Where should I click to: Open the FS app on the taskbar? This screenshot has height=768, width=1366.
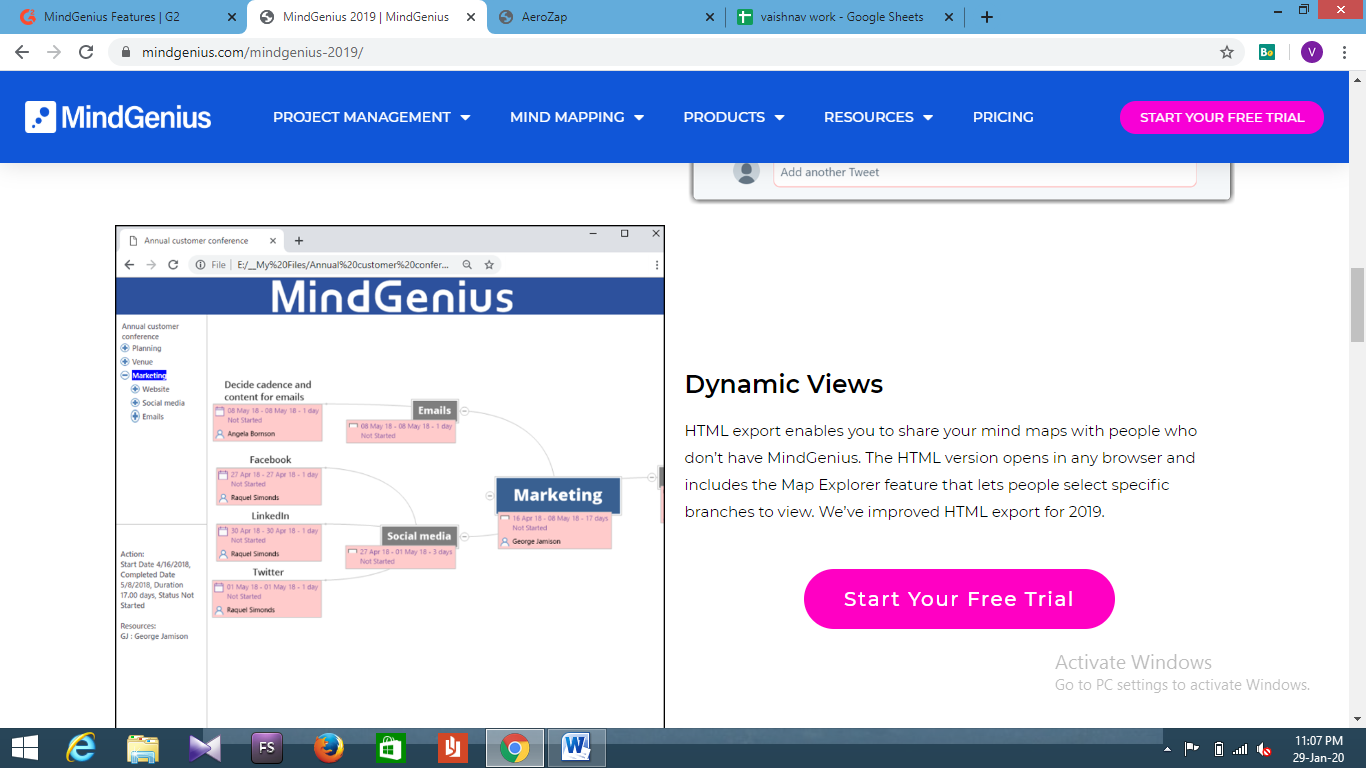267,747
